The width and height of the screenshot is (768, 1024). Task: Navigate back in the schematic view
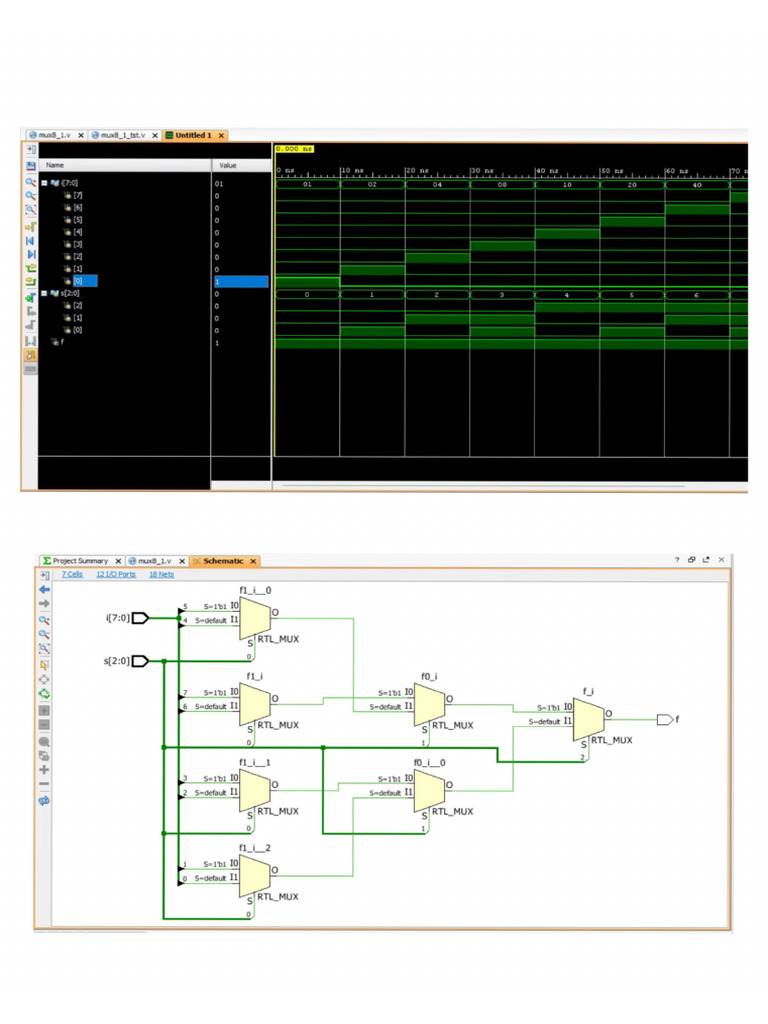click(44, 589)
